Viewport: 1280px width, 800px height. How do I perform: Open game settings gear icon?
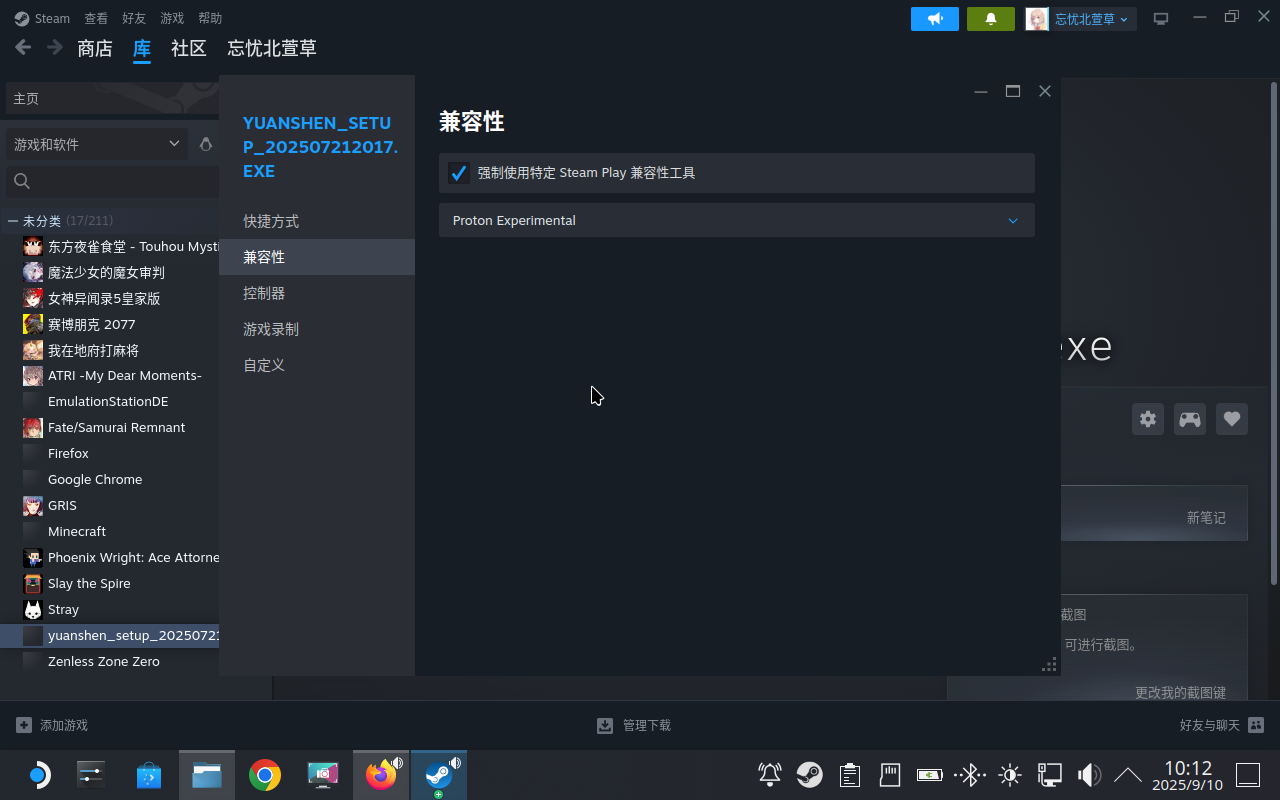click(x=1148, y=419)
